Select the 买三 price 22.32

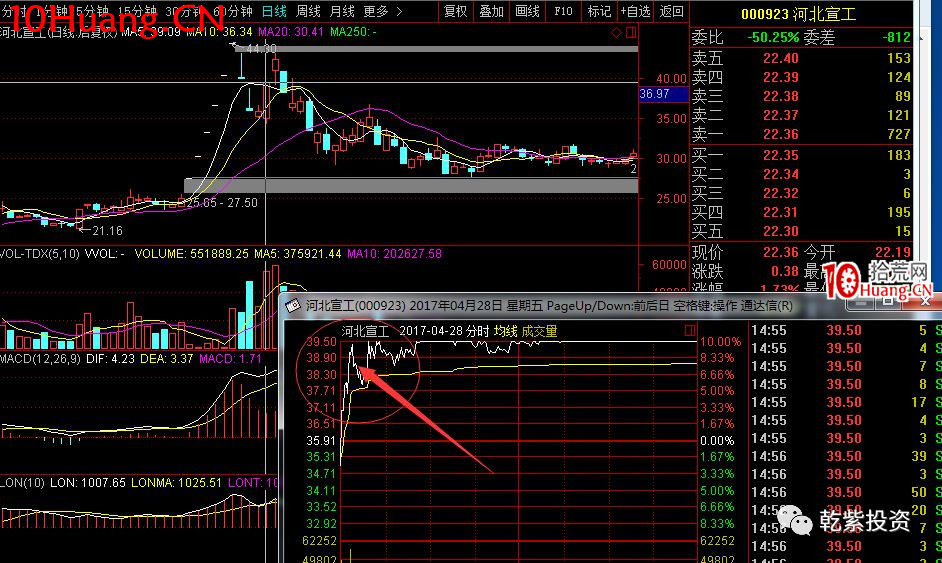click(780, 193)
